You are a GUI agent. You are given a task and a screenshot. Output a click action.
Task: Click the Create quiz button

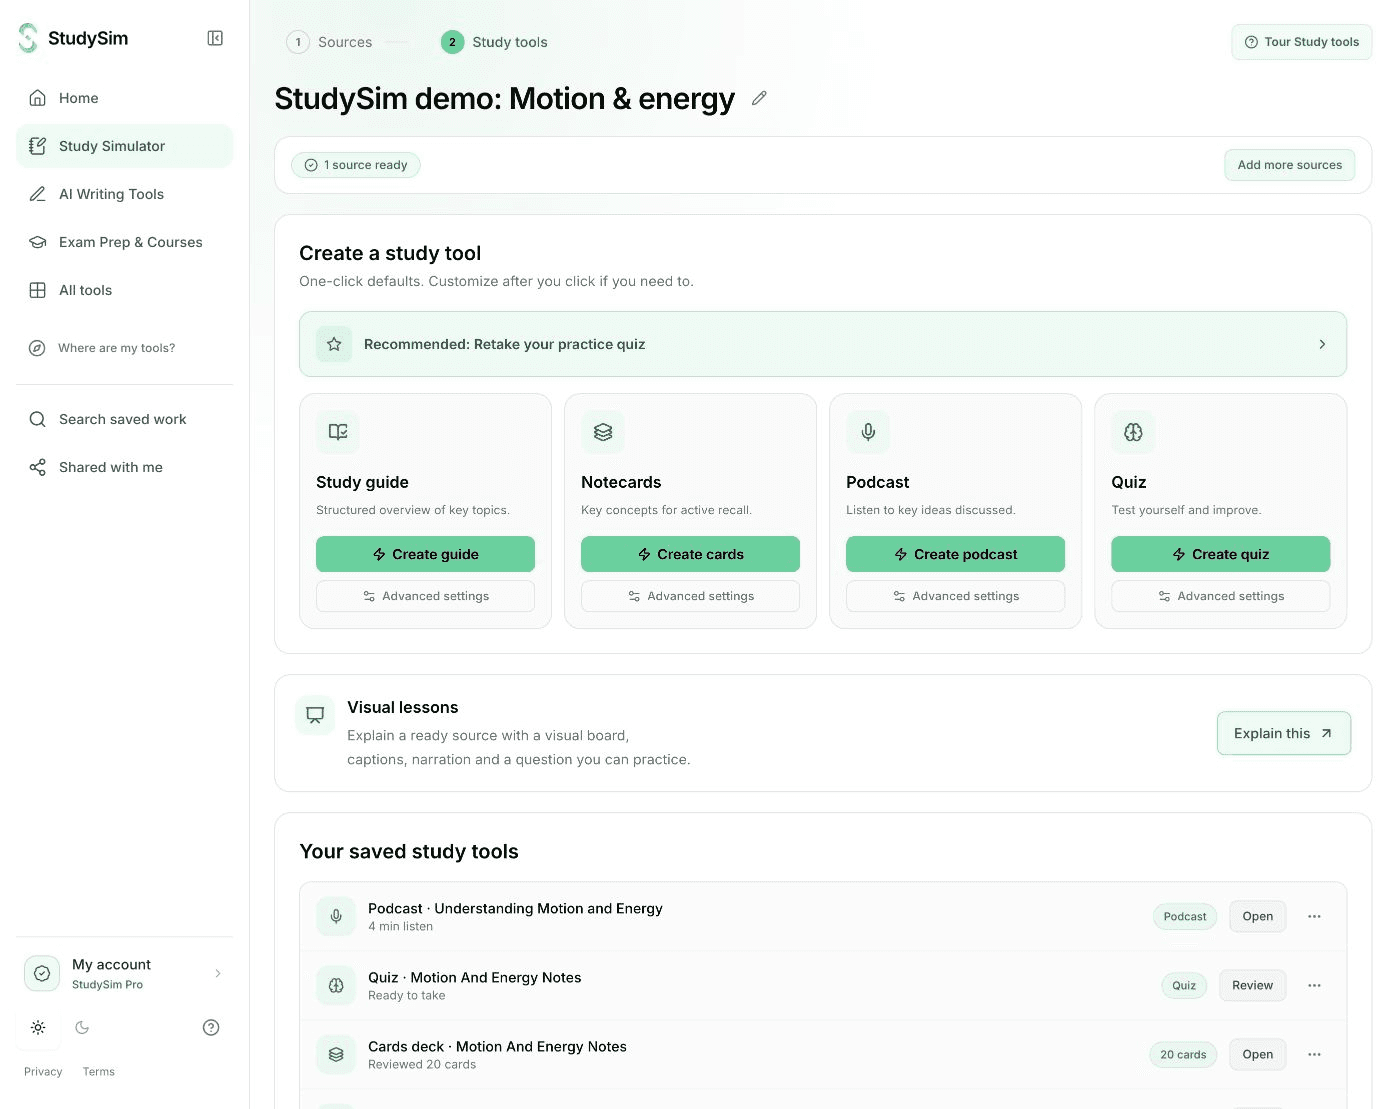(1220, 554)
